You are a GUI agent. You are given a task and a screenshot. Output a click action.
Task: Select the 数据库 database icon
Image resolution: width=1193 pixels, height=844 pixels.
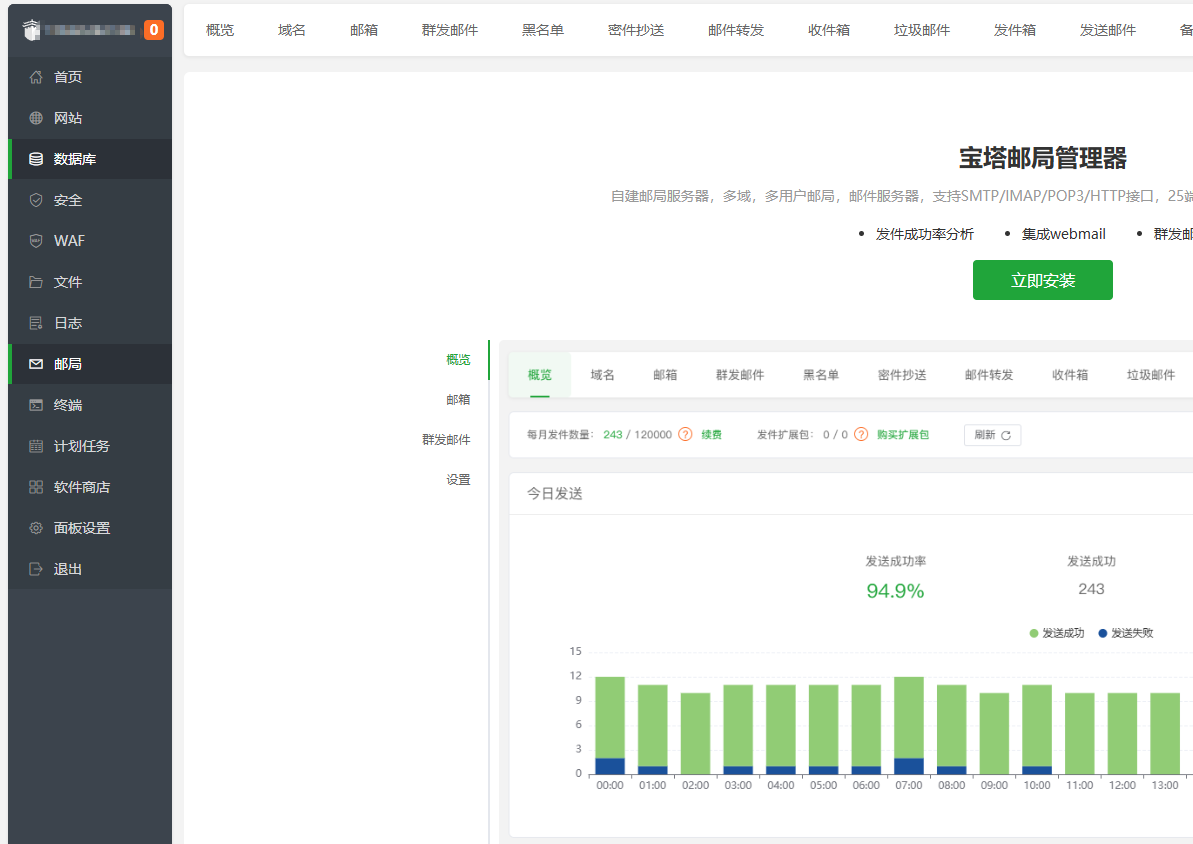point(36,159)
